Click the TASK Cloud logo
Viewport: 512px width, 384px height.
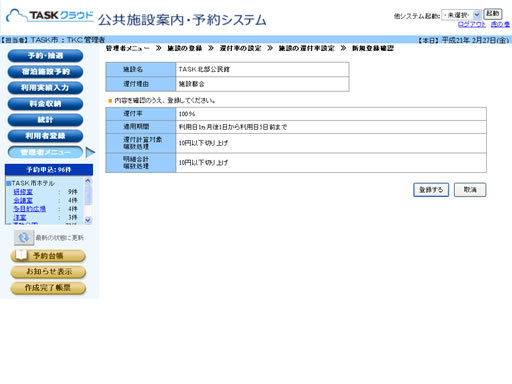(x=50, y=16)
